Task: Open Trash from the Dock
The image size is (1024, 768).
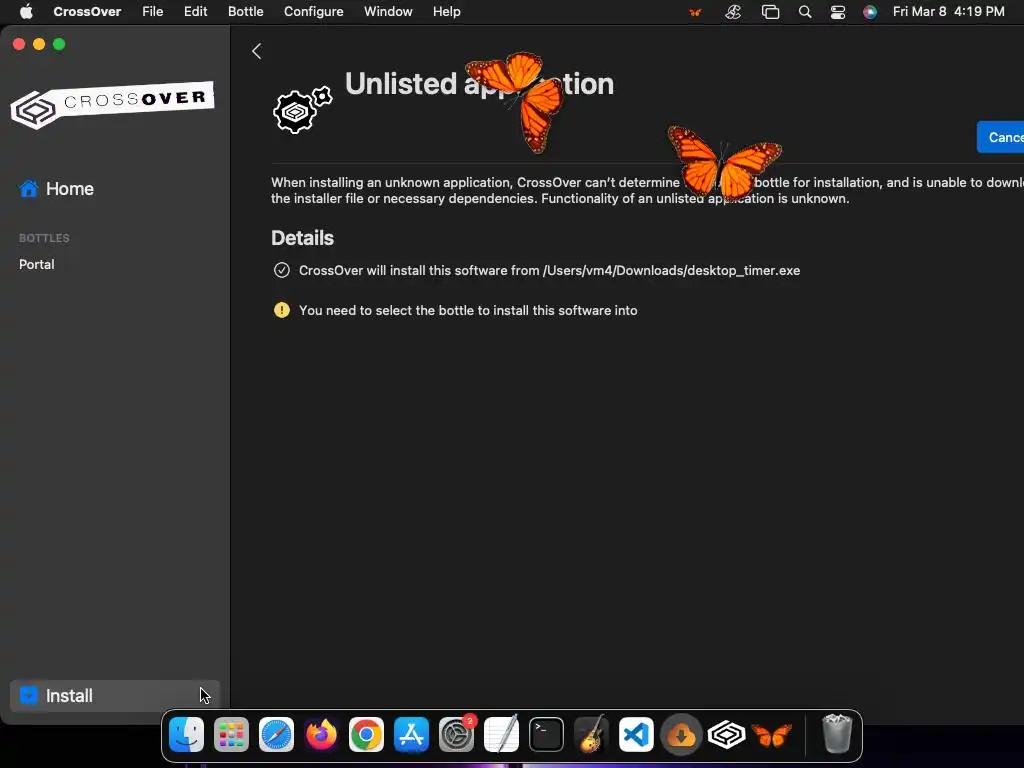Action: pos(837,734)
